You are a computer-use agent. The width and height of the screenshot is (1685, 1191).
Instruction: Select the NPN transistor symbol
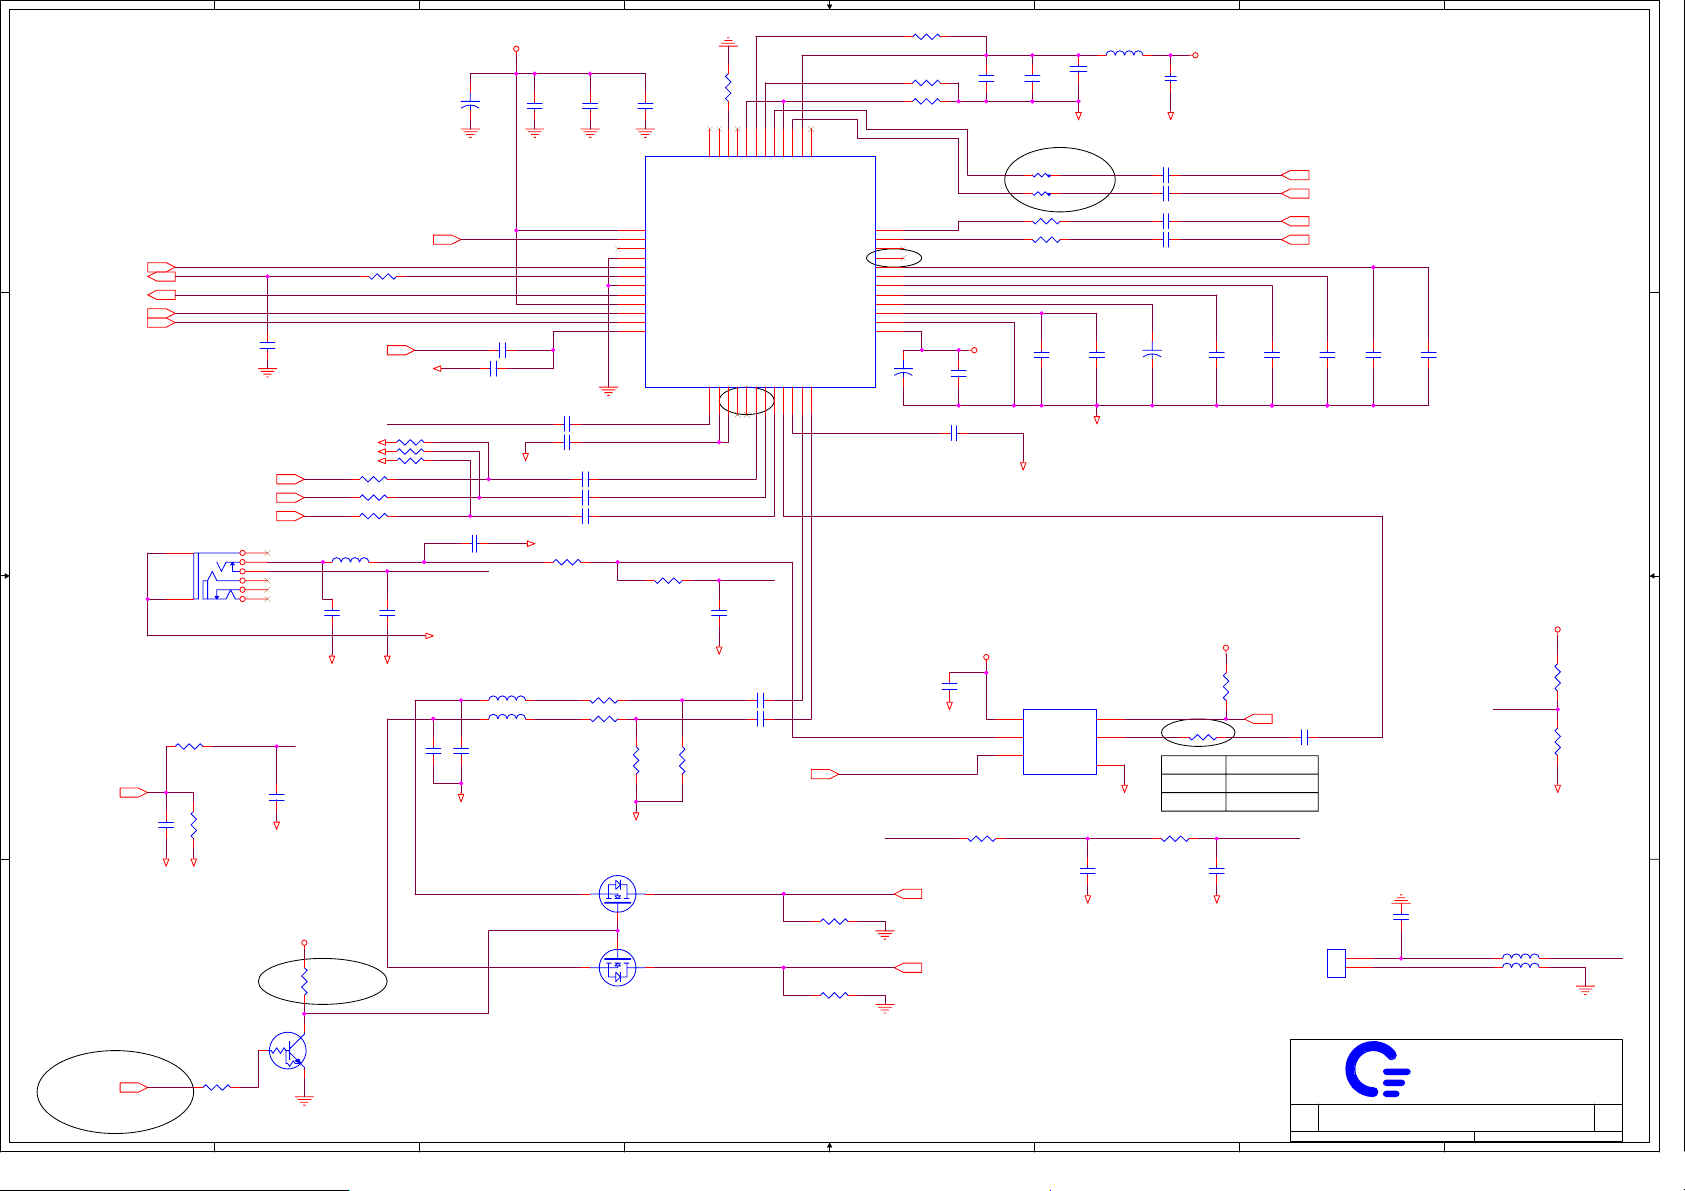288,1051
